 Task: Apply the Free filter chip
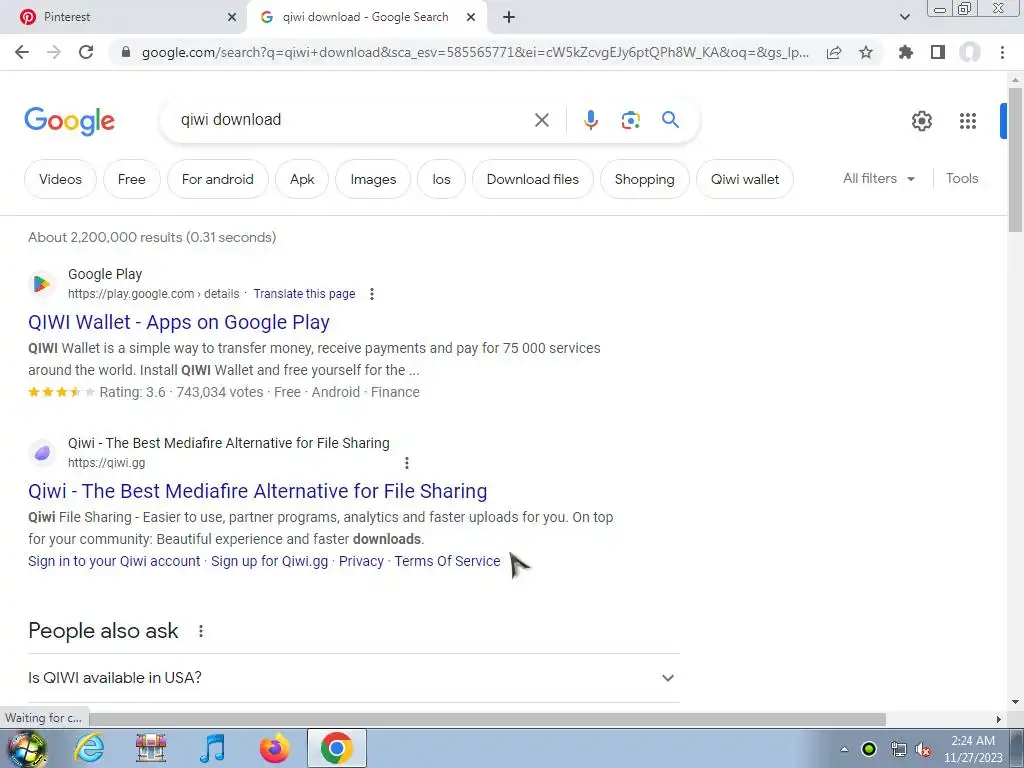131,179
